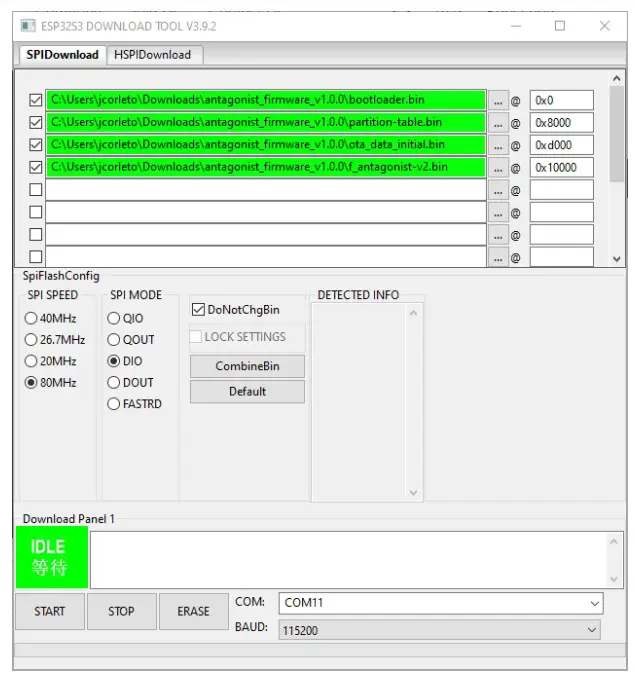
Task: Enable the fifth empty file row checkbox
Action: click(36, 190)
